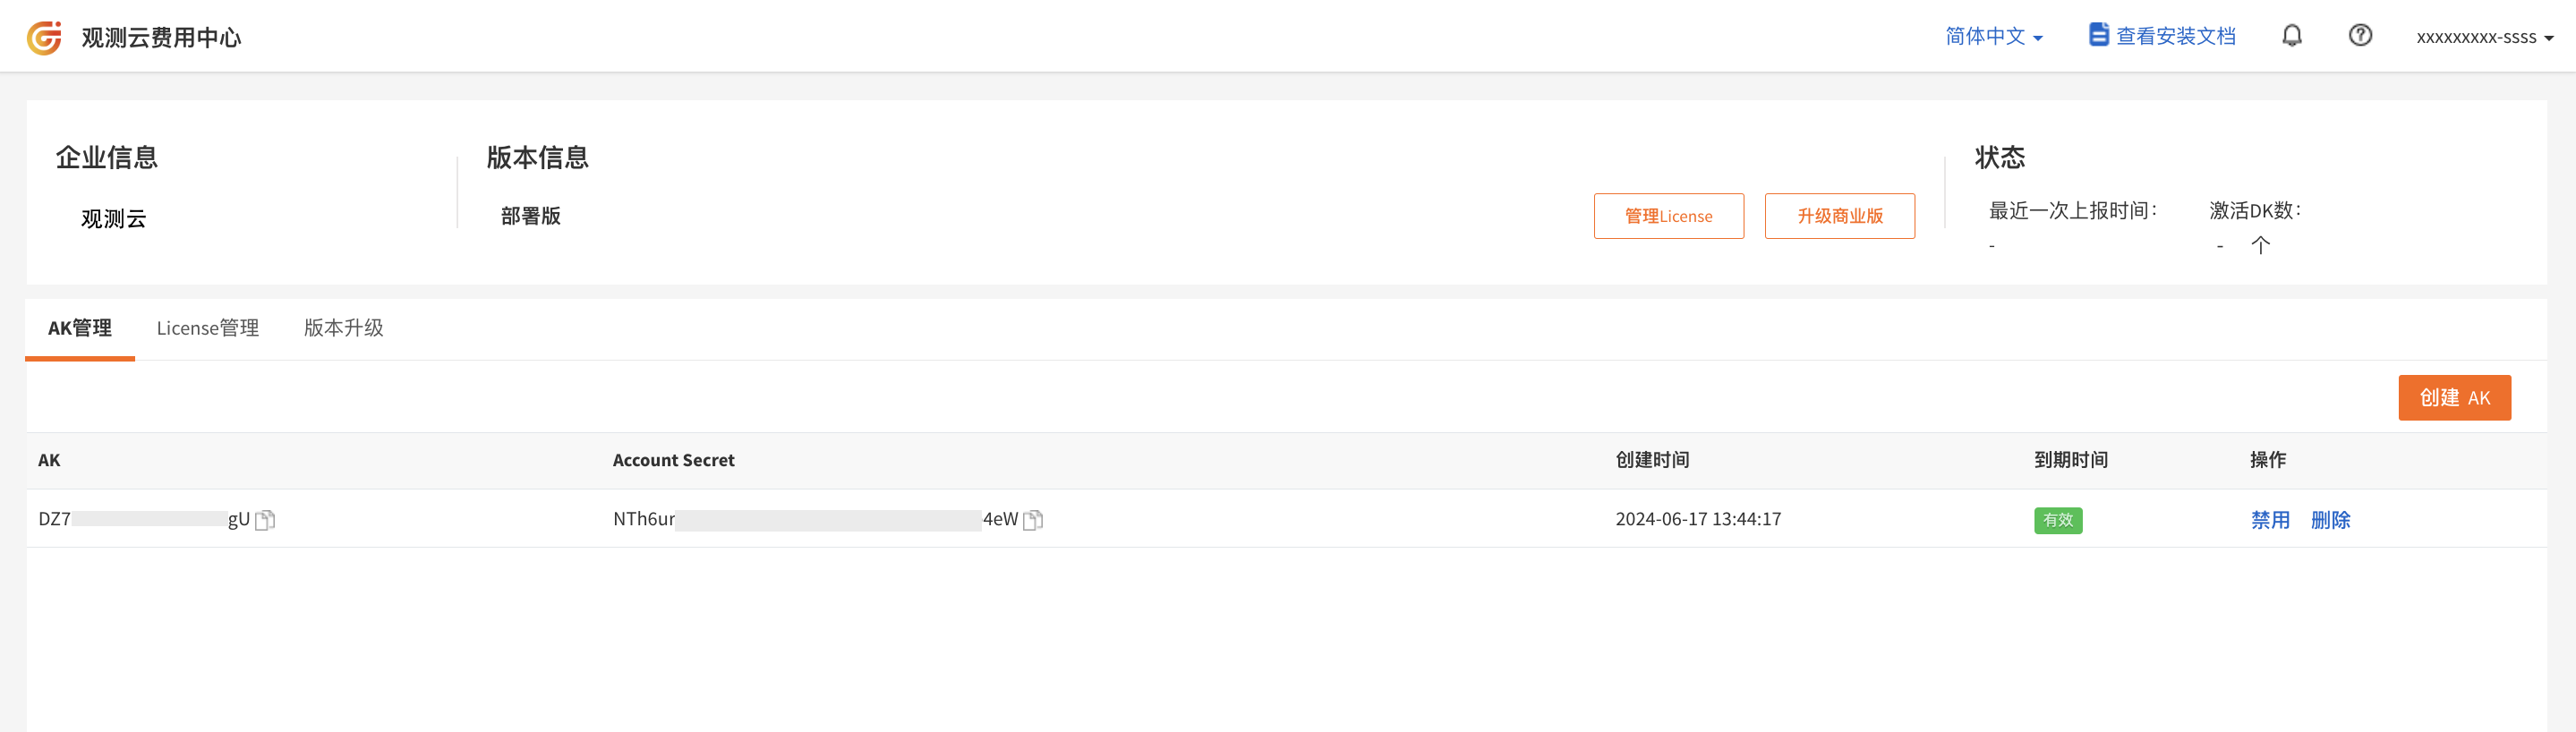This screenshot has height=732, width=2576.
Task: Click the 创建 AK button
Action: (x=2454, y=398)
